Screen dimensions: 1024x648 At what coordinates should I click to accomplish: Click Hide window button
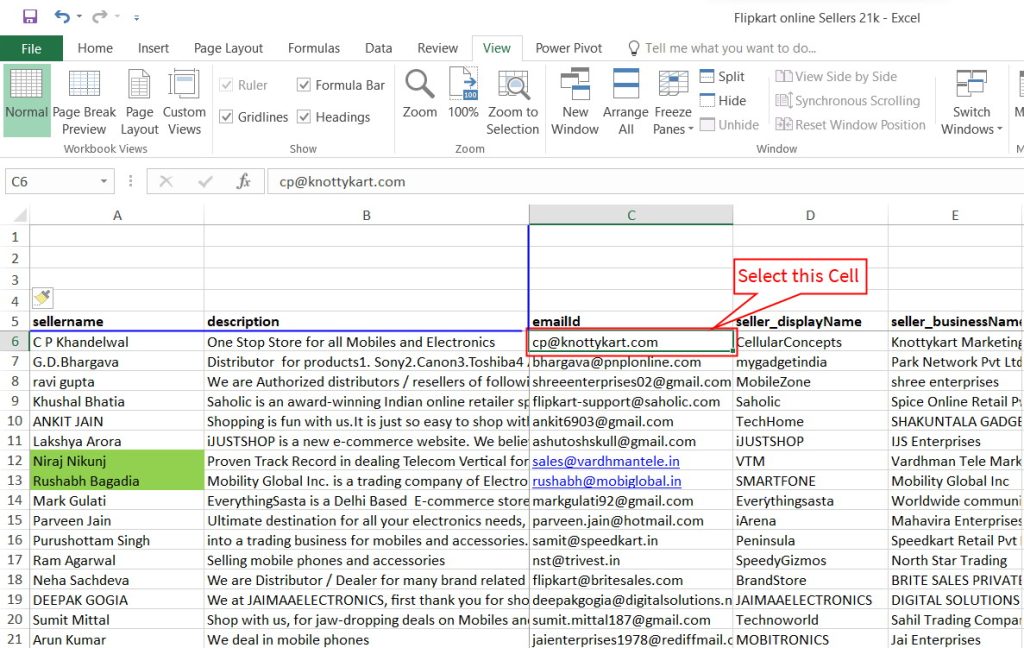(723, 101)
